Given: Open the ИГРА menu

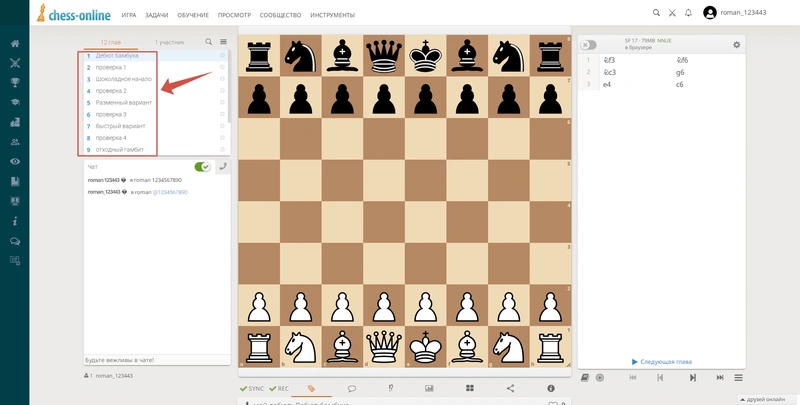Looking at the screenshot, I should [129, 15].
